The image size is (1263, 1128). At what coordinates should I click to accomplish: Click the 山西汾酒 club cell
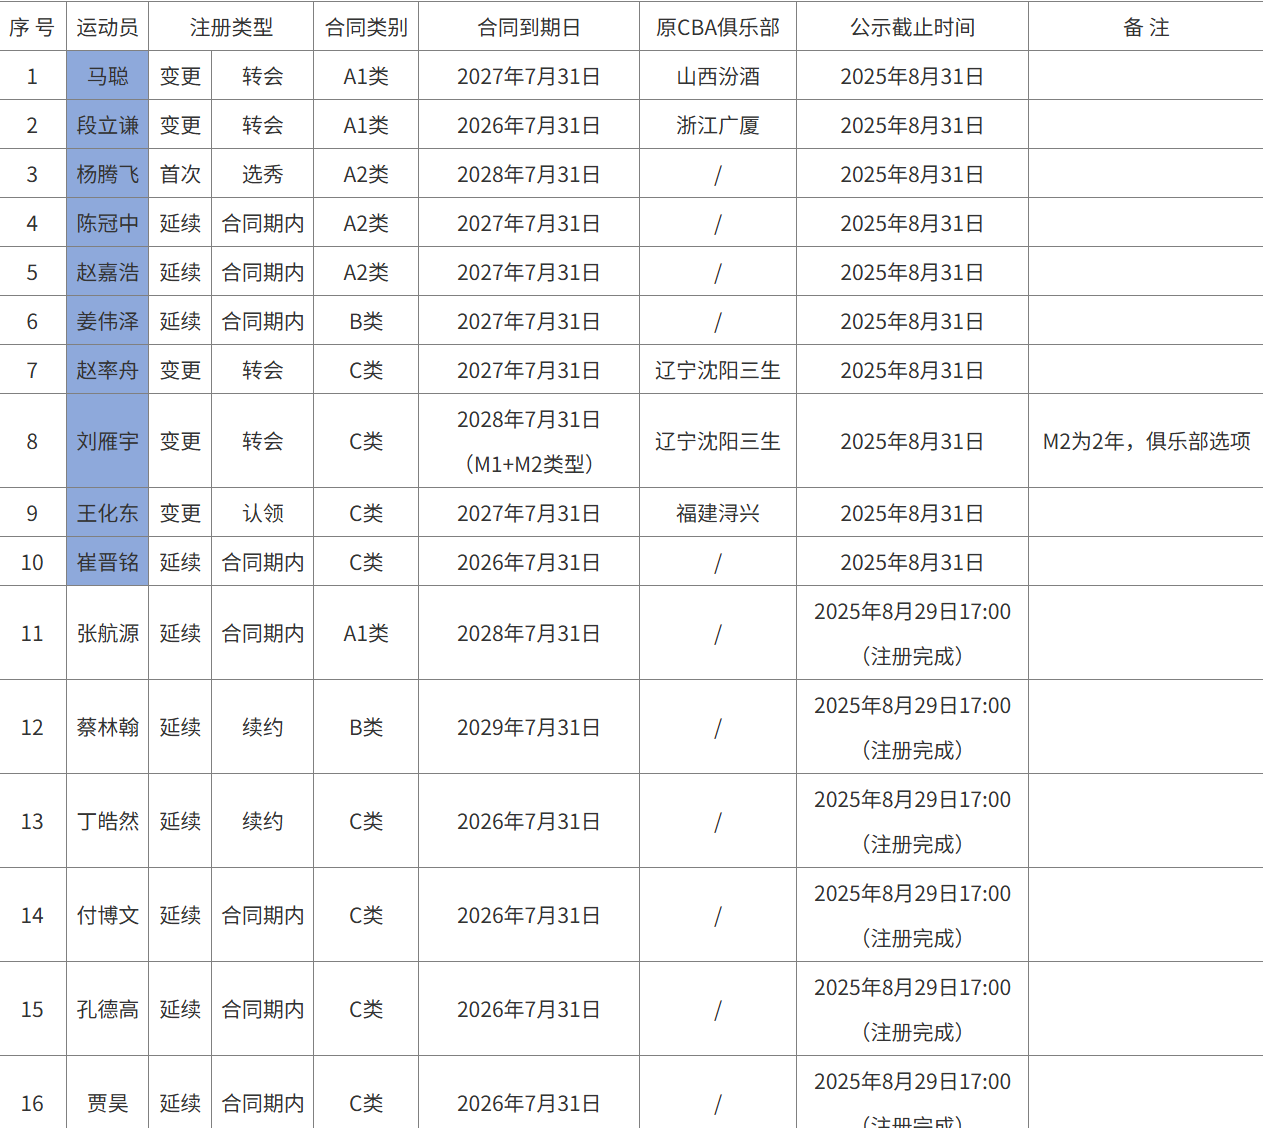click(716, 76)
